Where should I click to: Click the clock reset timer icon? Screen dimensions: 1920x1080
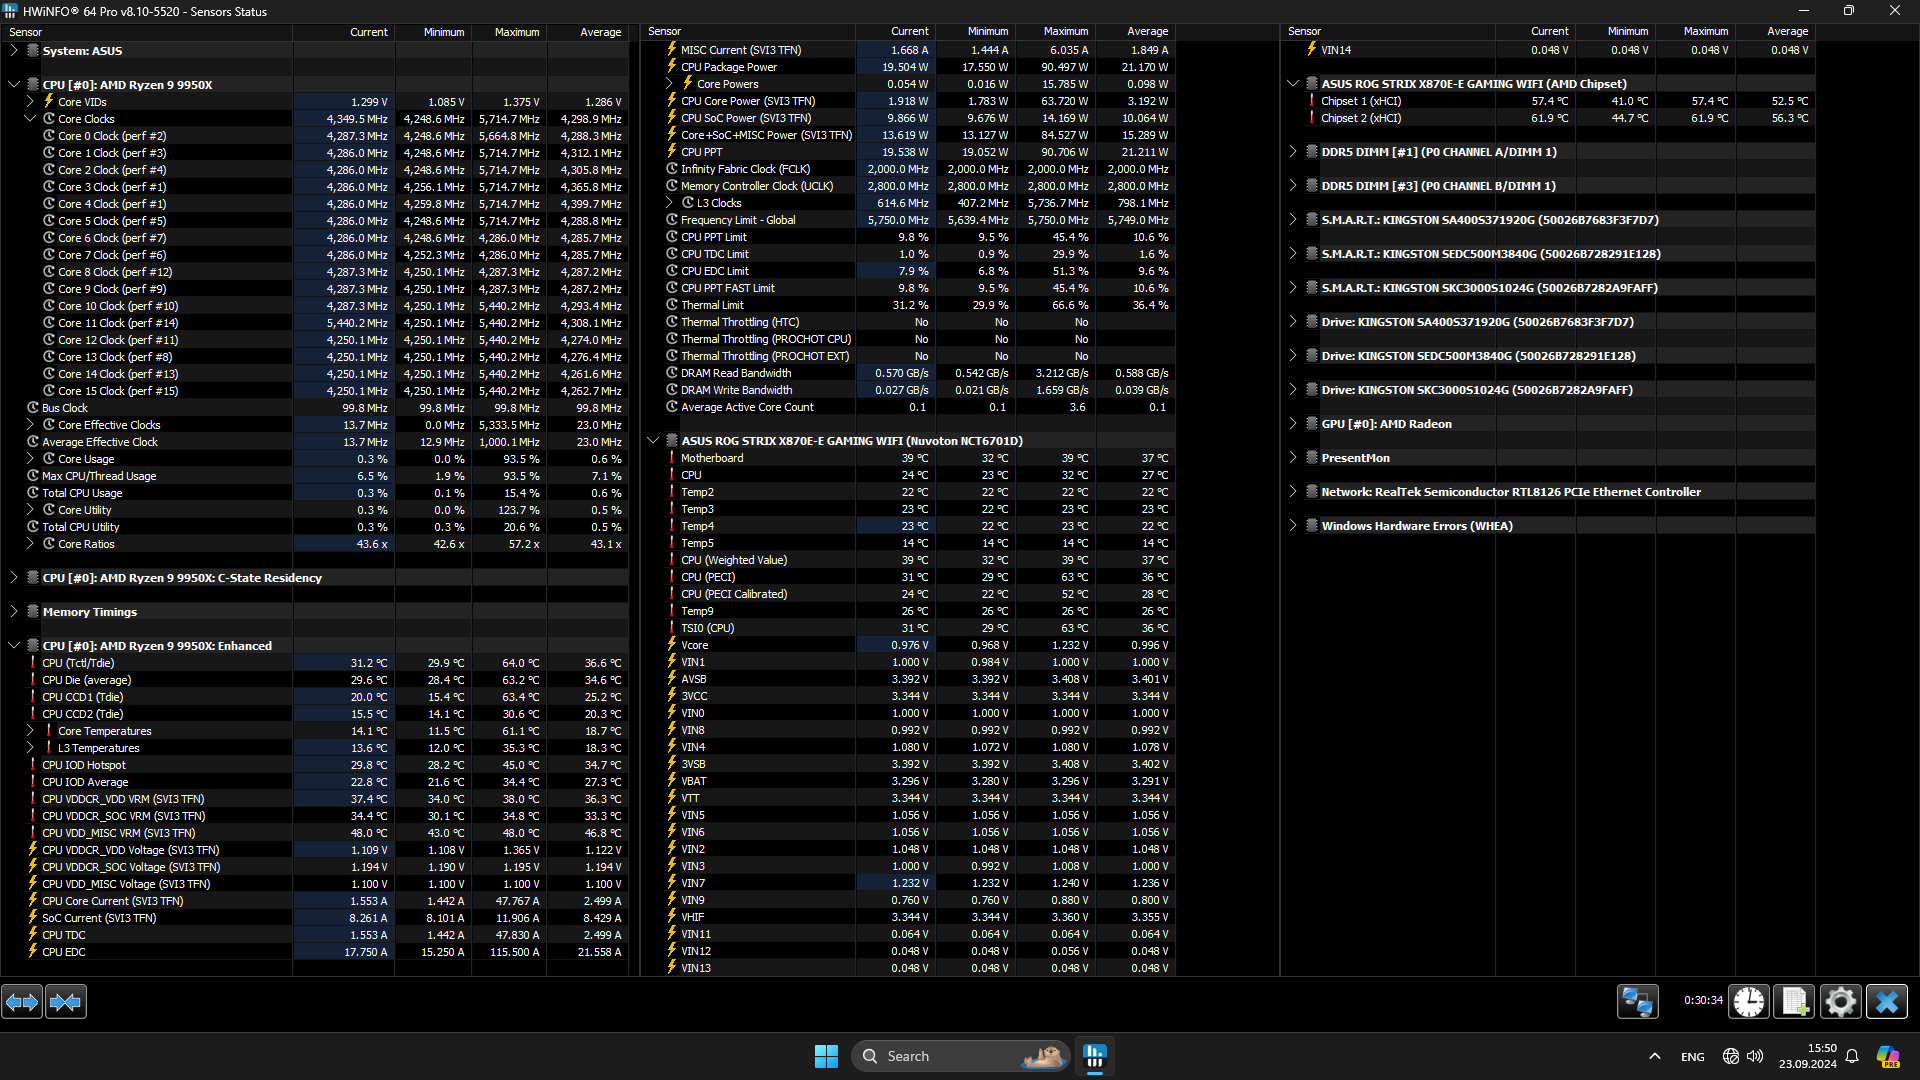[x=1749, y=1001]
